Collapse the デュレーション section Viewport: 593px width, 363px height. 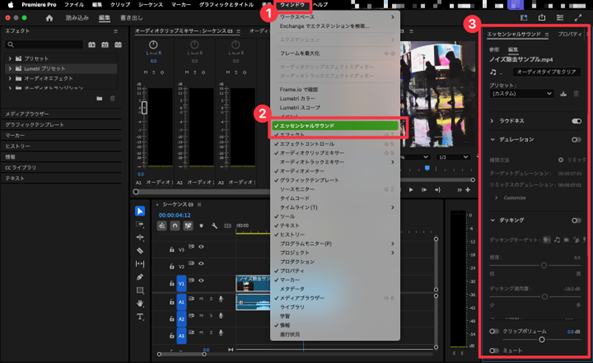(x=492, y=140)
